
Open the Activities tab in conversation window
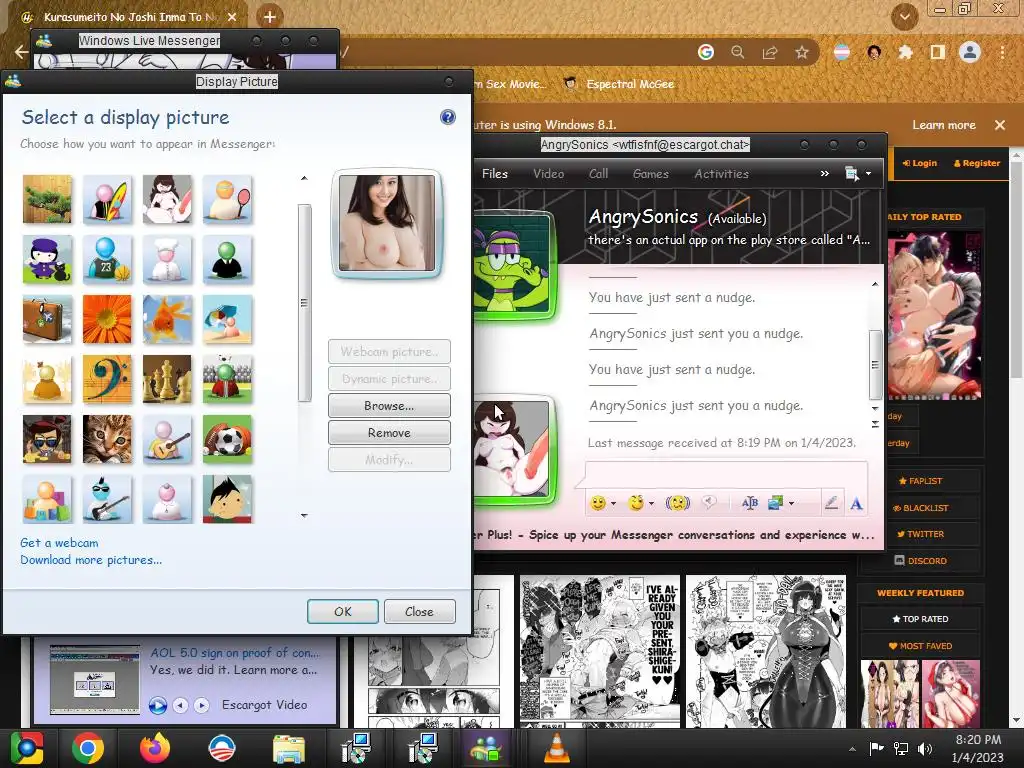point(721,174)
